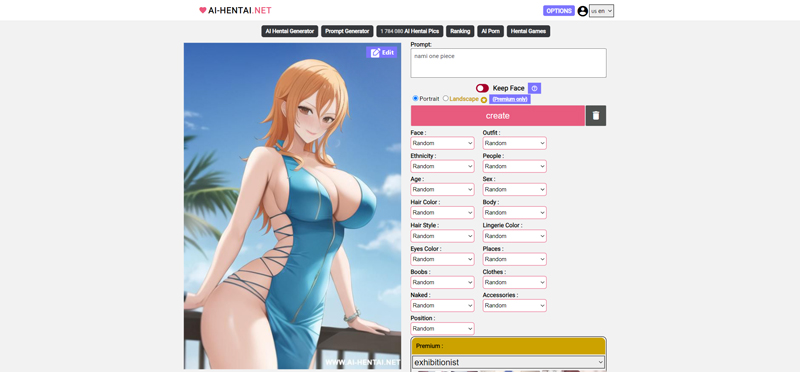
Task: Click the Edit icon on the image
Action: pyautogui.click(x=382, y=52)
